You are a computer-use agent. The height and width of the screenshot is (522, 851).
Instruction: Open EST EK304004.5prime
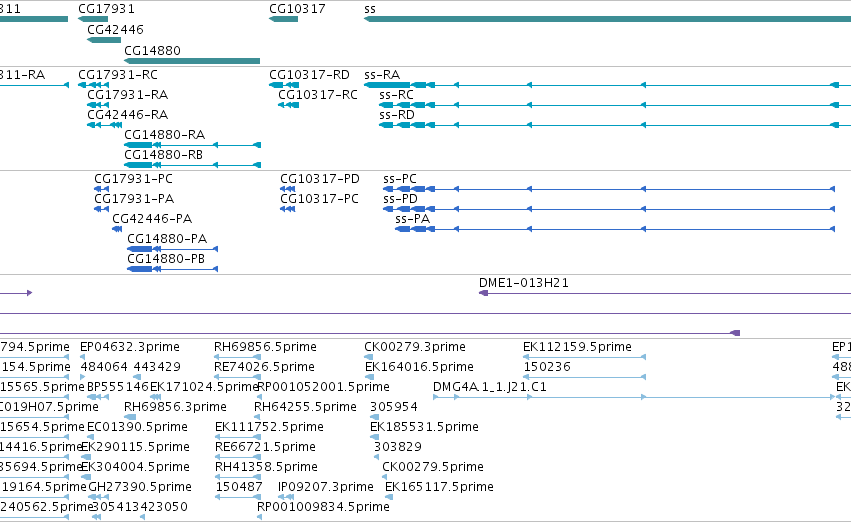click(135, 467)
